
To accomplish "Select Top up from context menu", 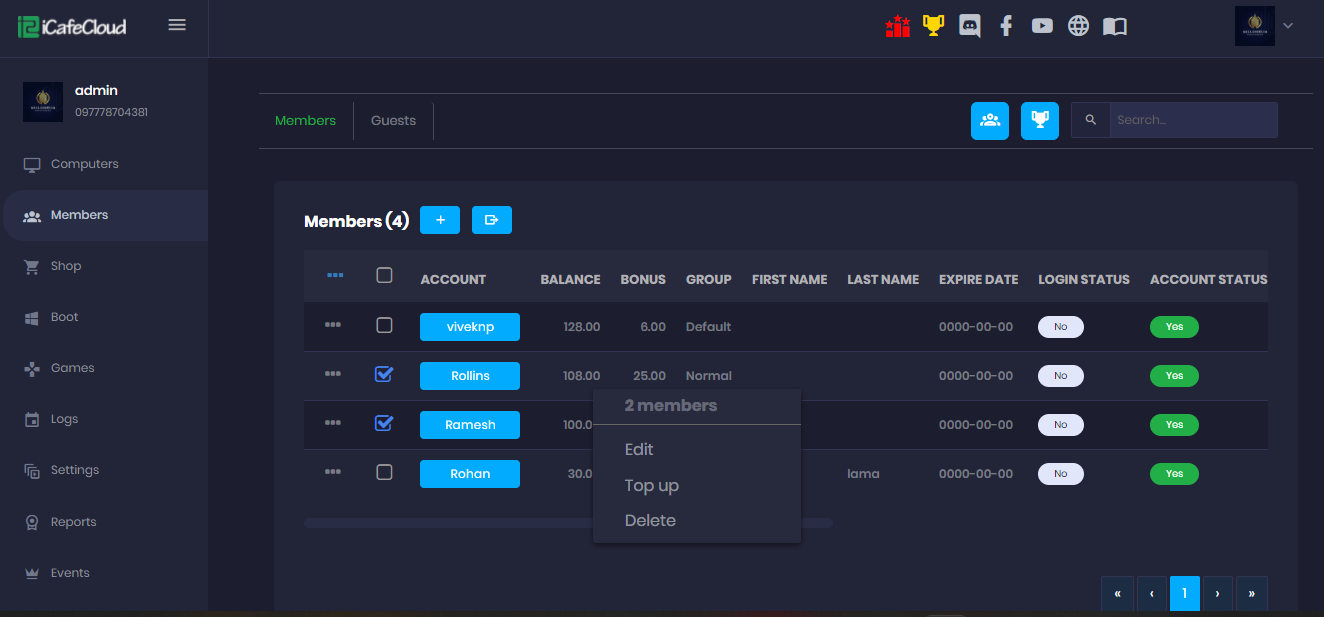I will [651, 486].
